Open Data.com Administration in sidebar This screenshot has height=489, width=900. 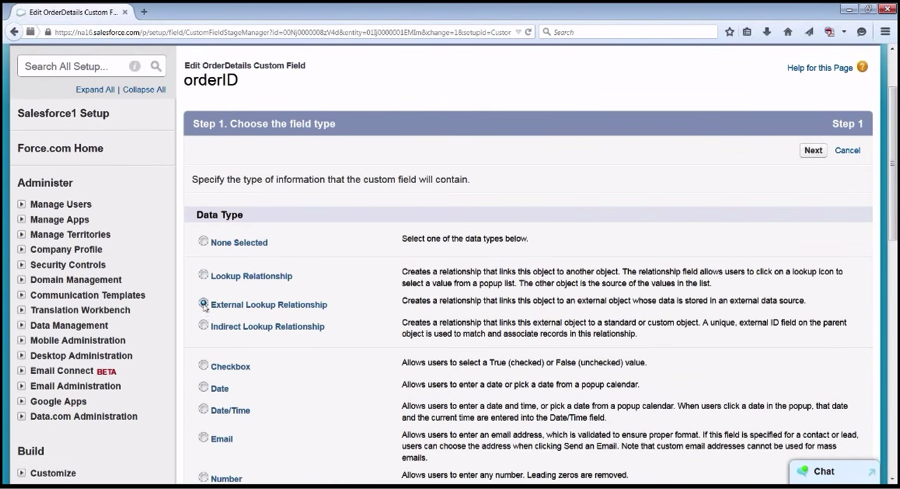[x=84, y=417]
